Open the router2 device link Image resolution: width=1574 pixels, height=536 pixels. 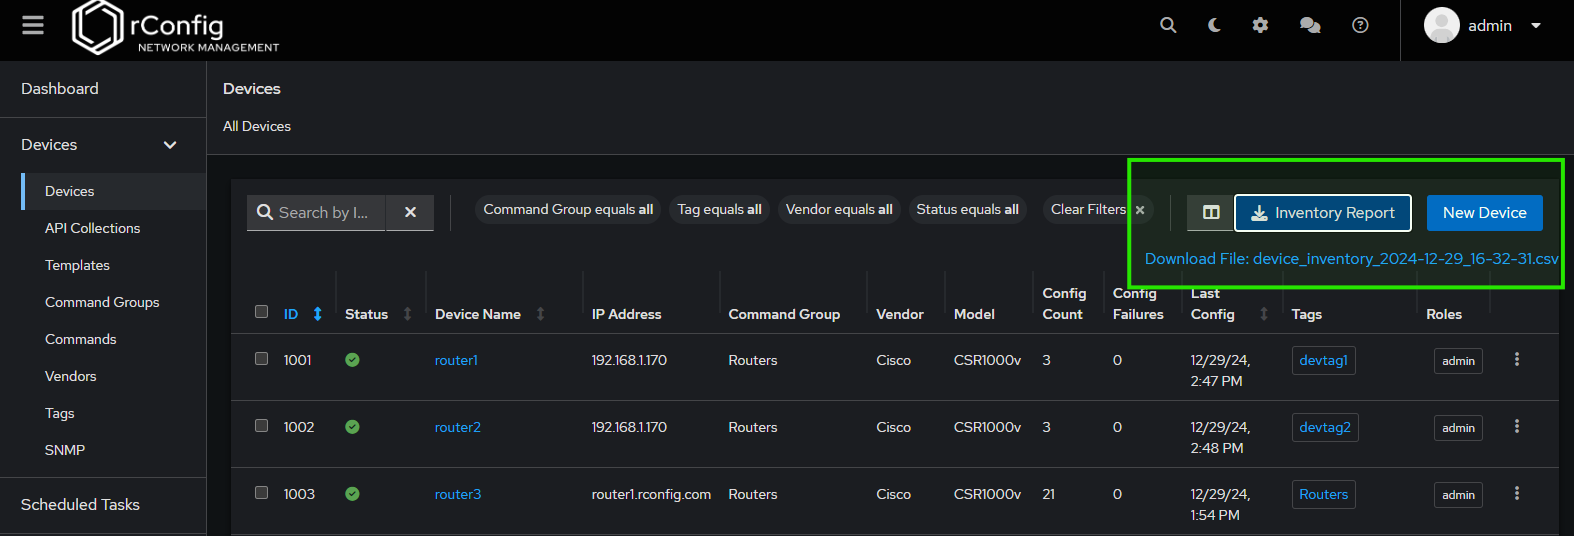[x=457, y=427]
